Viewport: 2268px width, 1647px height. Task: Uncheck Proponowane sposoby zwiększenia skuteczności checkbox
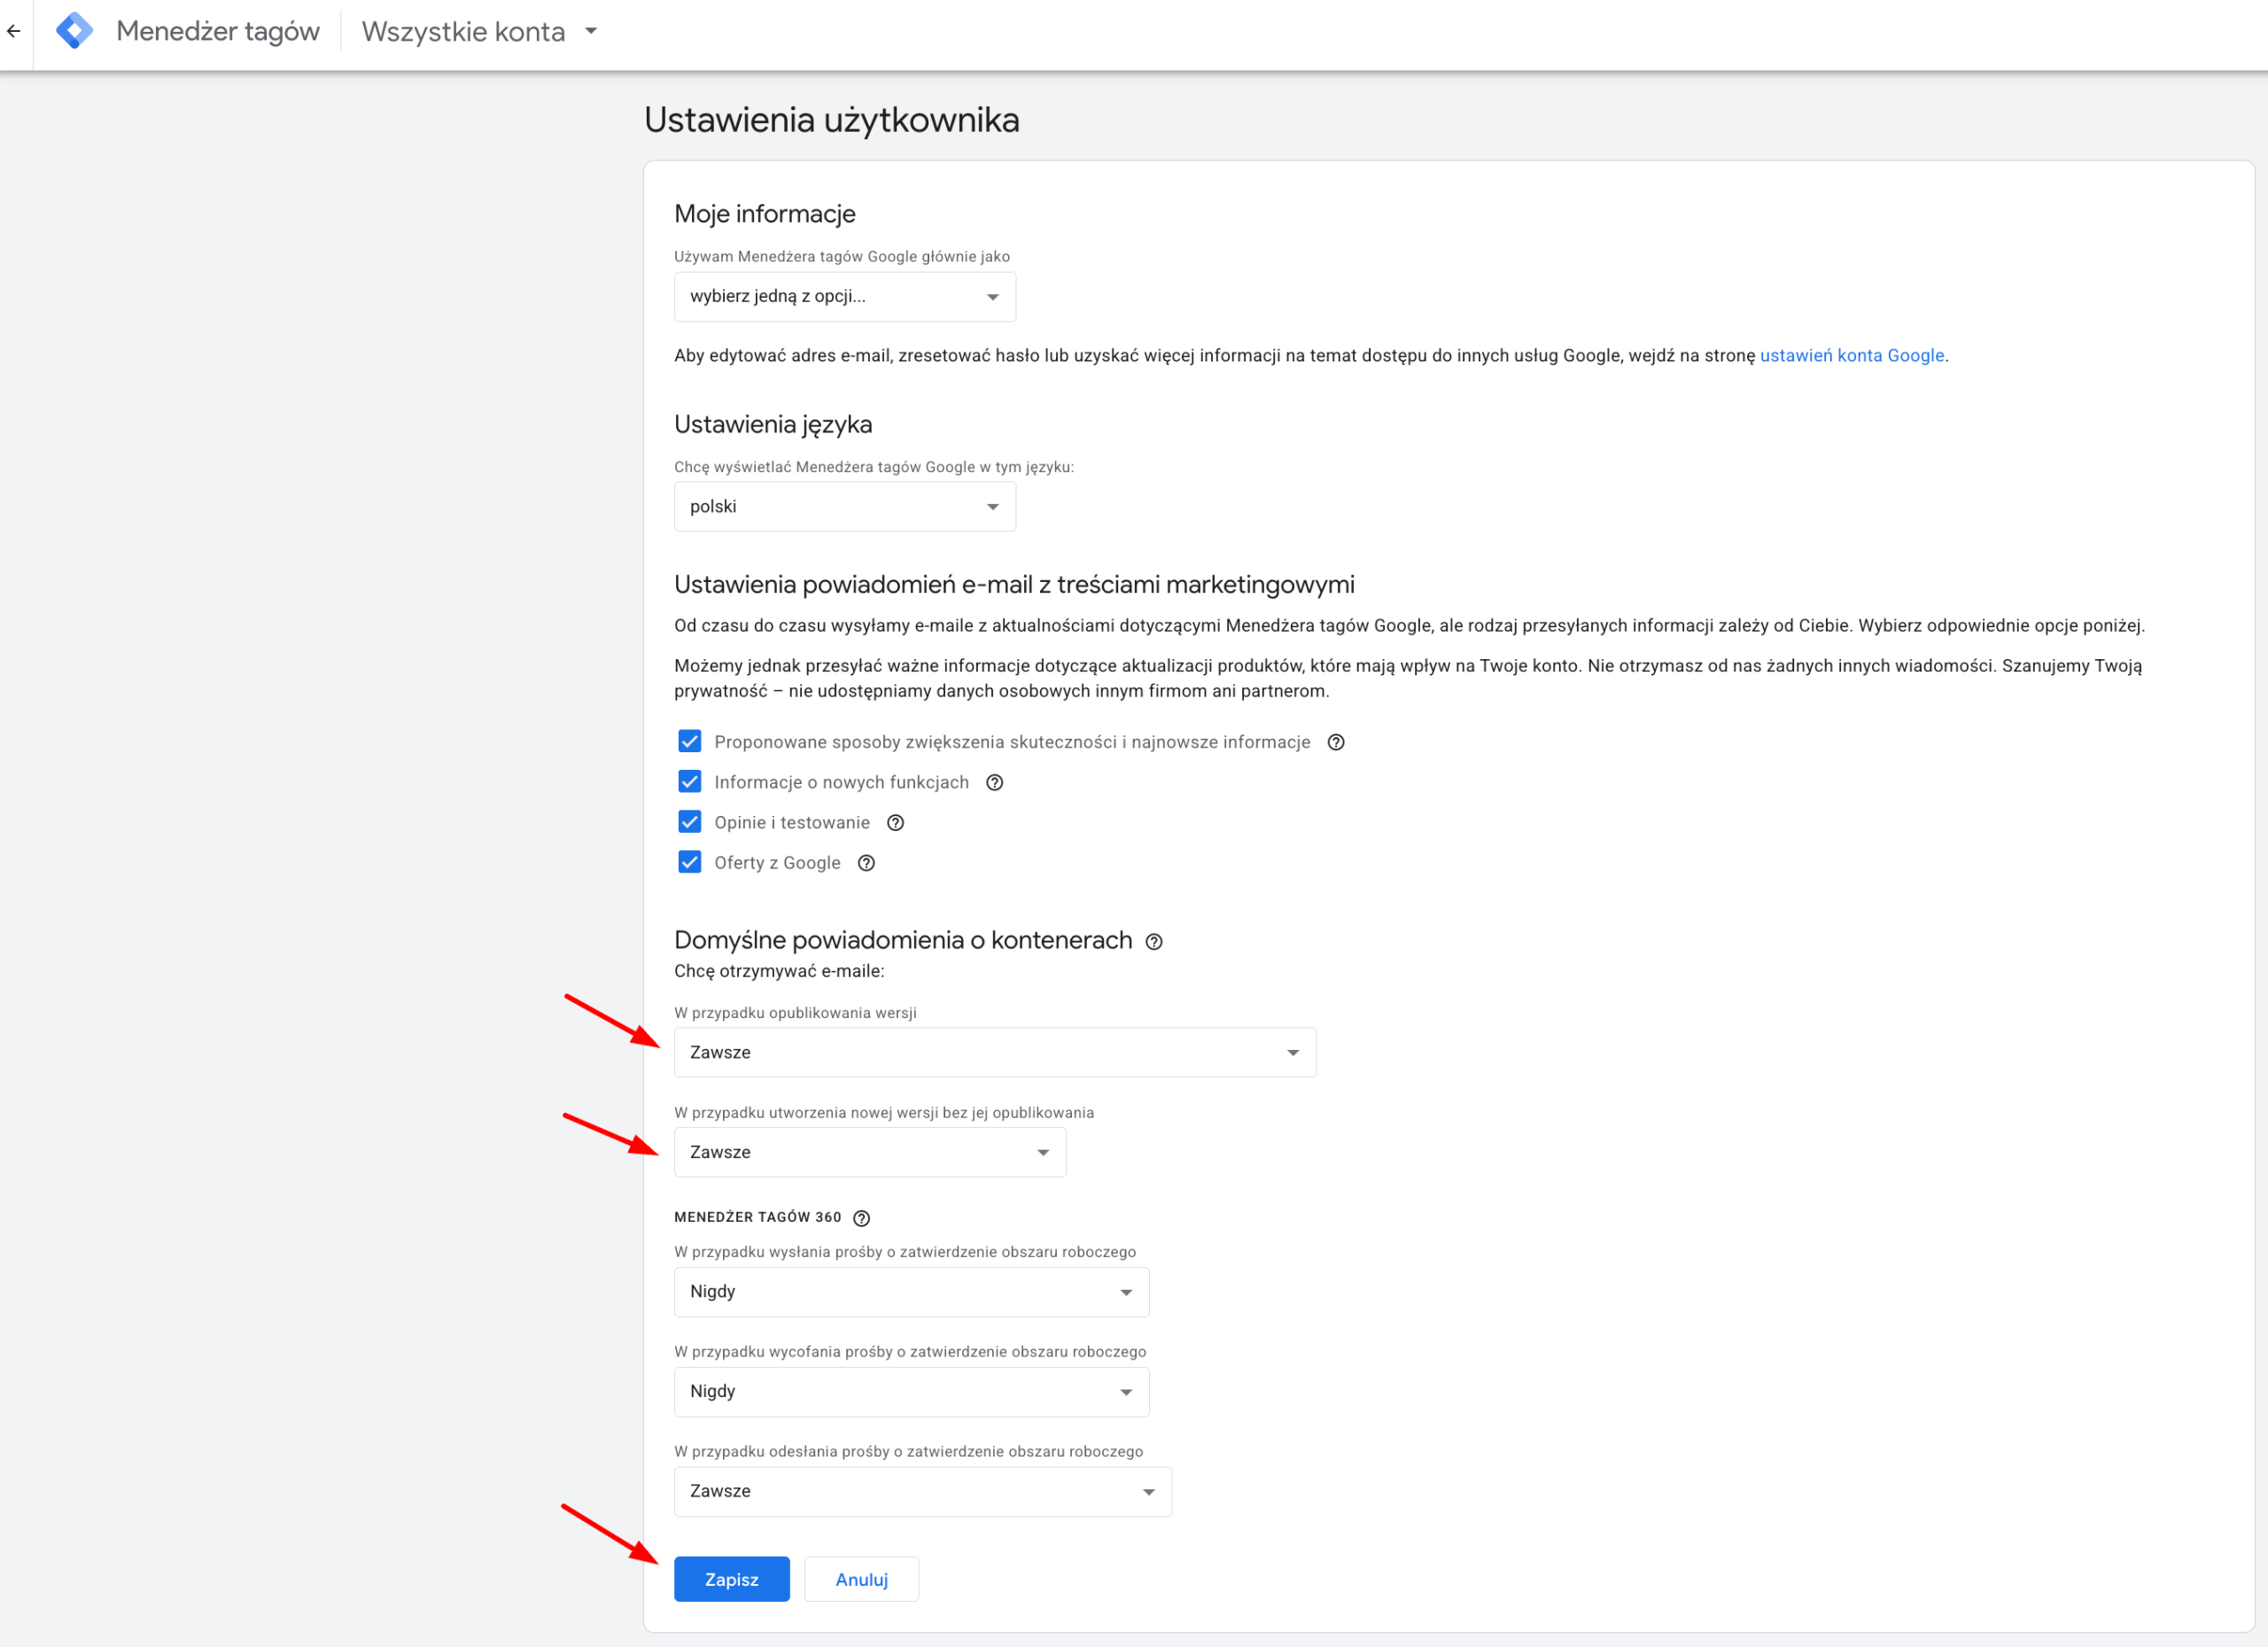click(x=690, y=741)
